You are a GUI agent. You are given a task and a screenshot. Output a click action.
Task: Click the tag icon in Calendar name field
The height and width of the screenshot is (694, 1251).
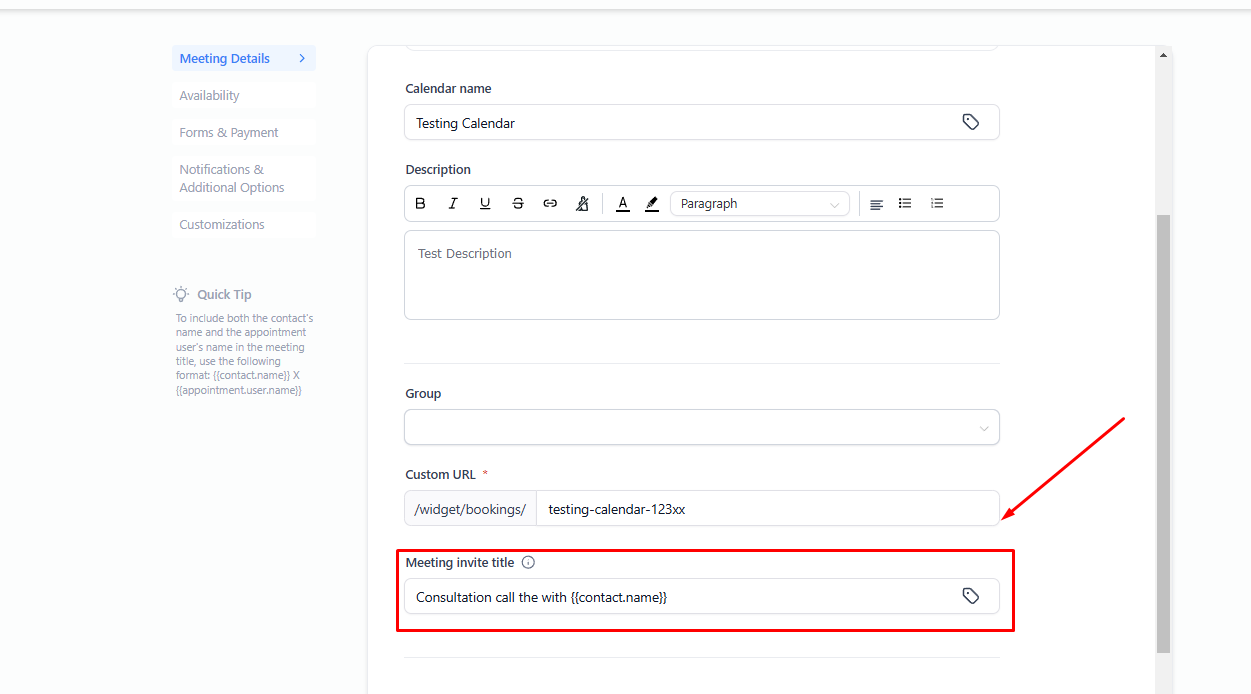click(970, 122)
